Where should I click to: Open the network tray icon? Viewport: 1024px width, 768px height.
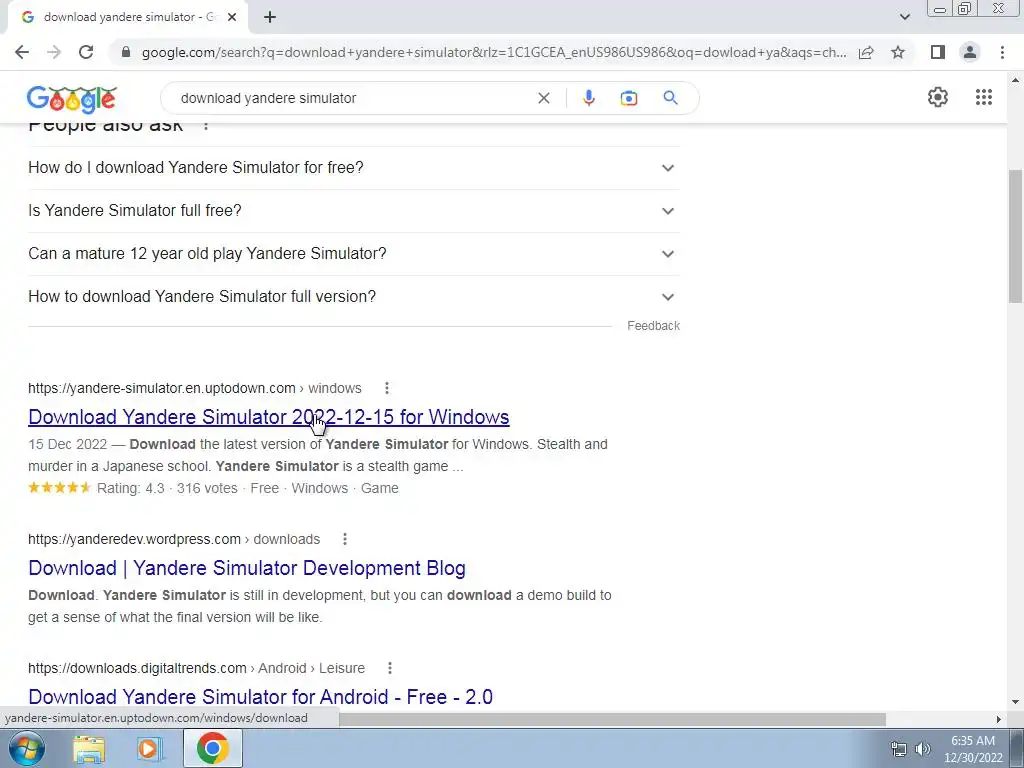[x=899, y=749]
